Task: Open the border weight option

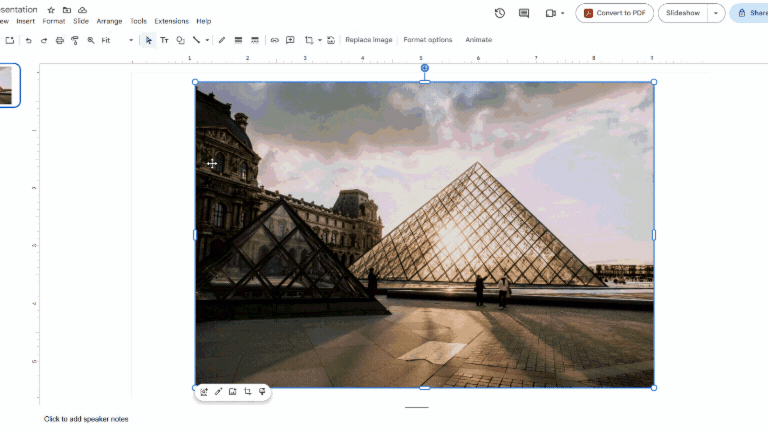Action: coord(238,40)
